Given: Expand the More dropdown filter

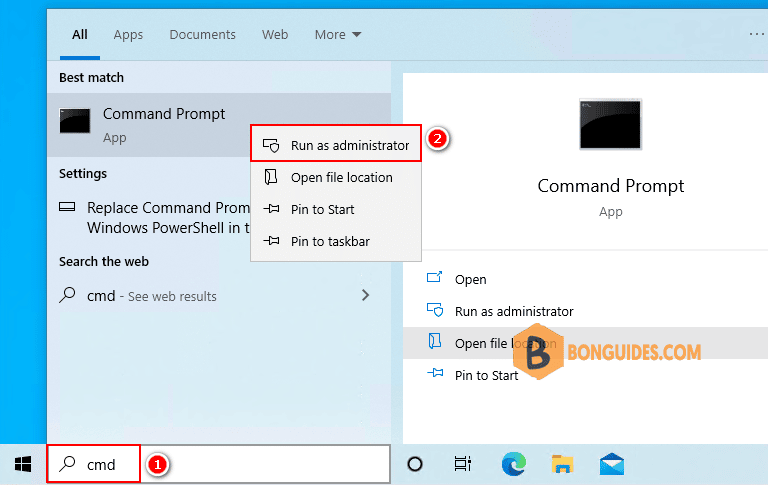Looking at the screenshot, I should [338, 34].
